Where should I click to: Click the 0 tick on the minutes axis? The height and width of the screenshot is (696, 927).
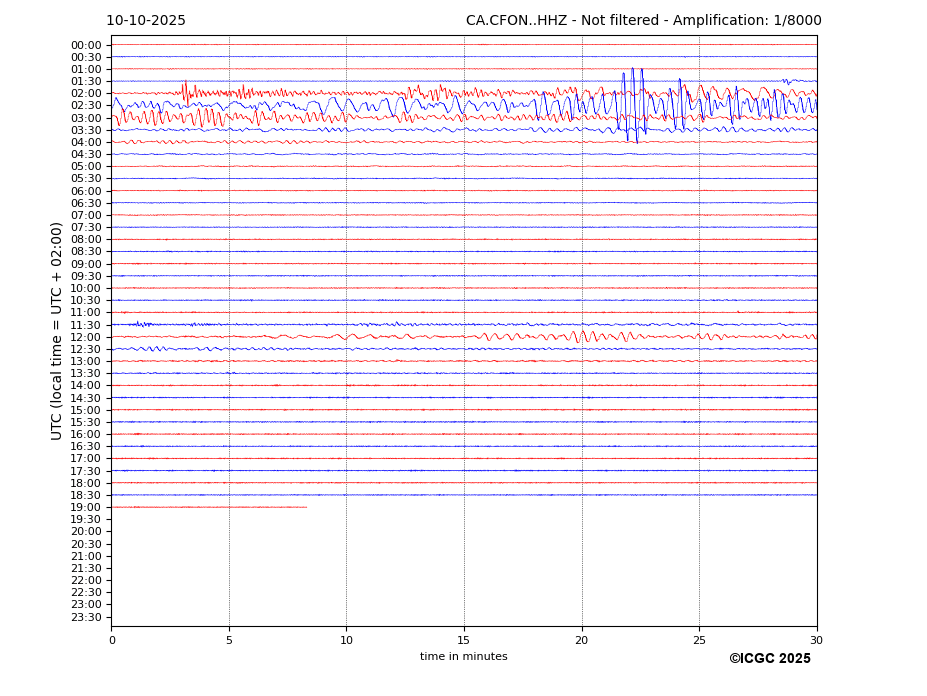click(x=112, y=640)
